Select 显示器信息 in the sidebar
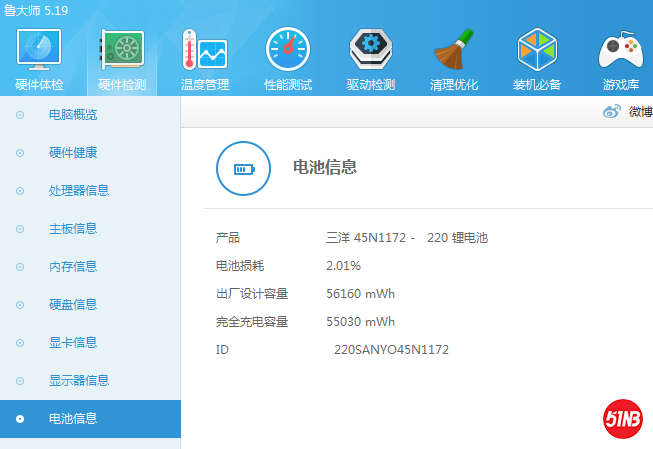 [79, 381]
